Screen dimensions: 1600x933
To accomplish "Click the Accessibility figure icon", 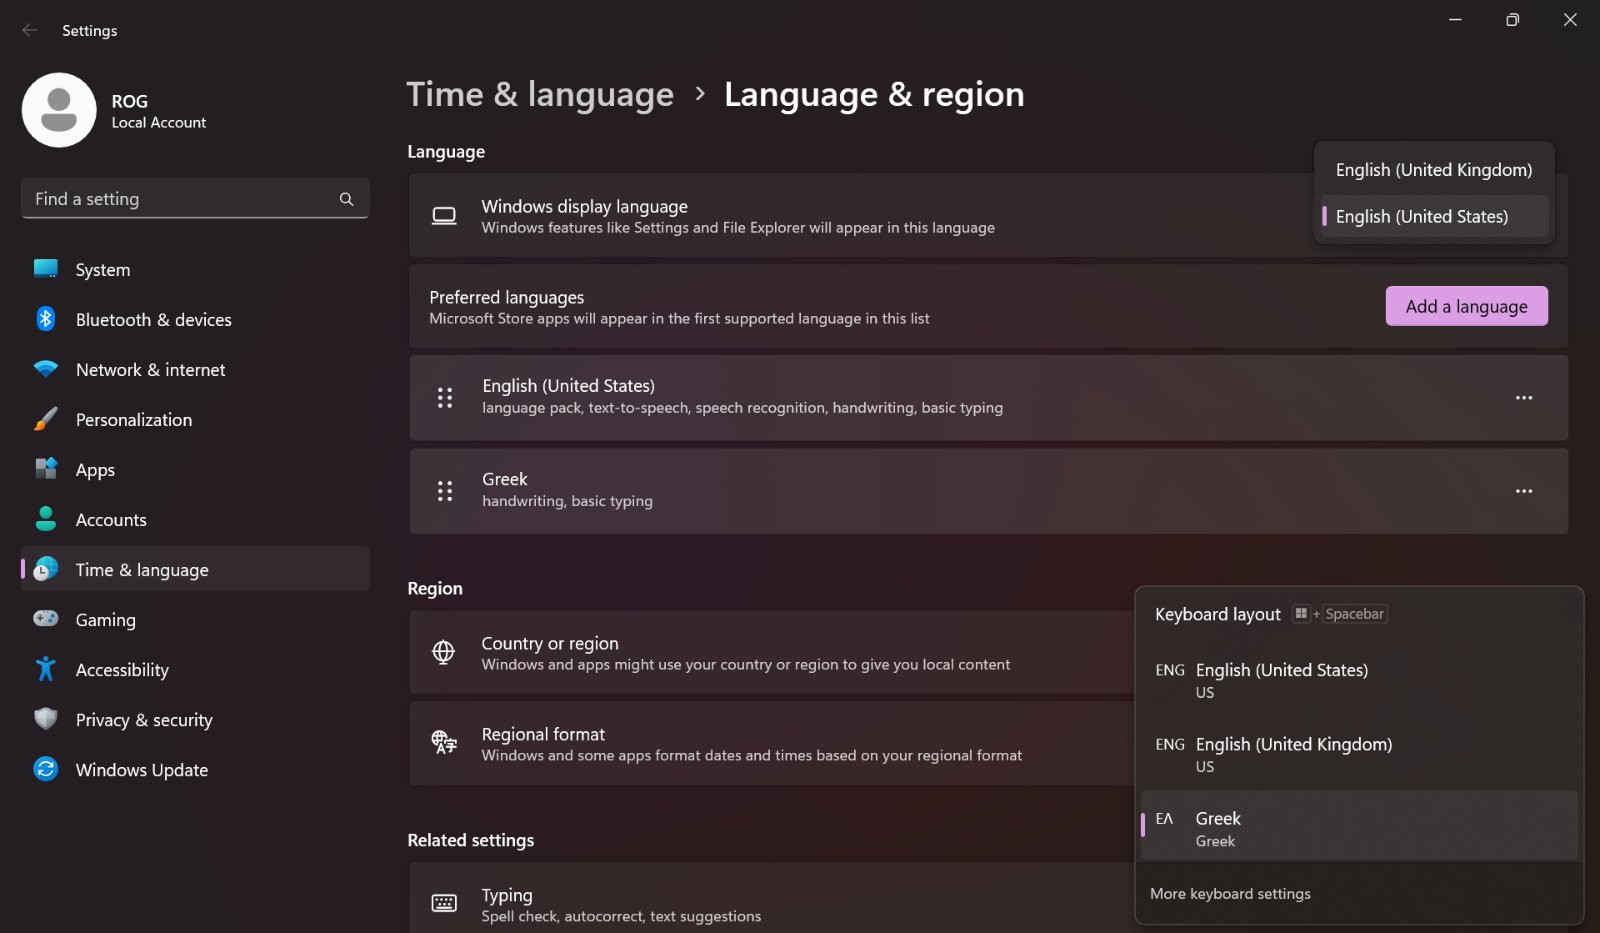I will tap(46, 669).
